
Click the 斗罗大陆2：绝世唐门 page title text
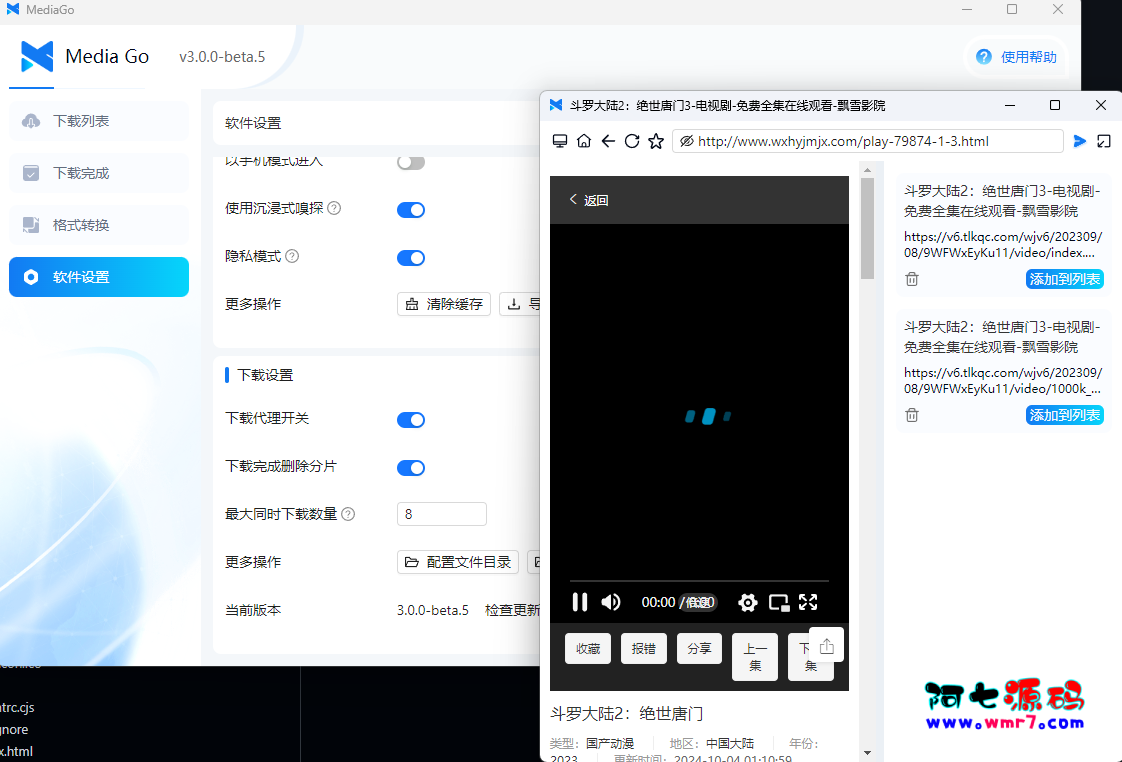tap(627, 713)
